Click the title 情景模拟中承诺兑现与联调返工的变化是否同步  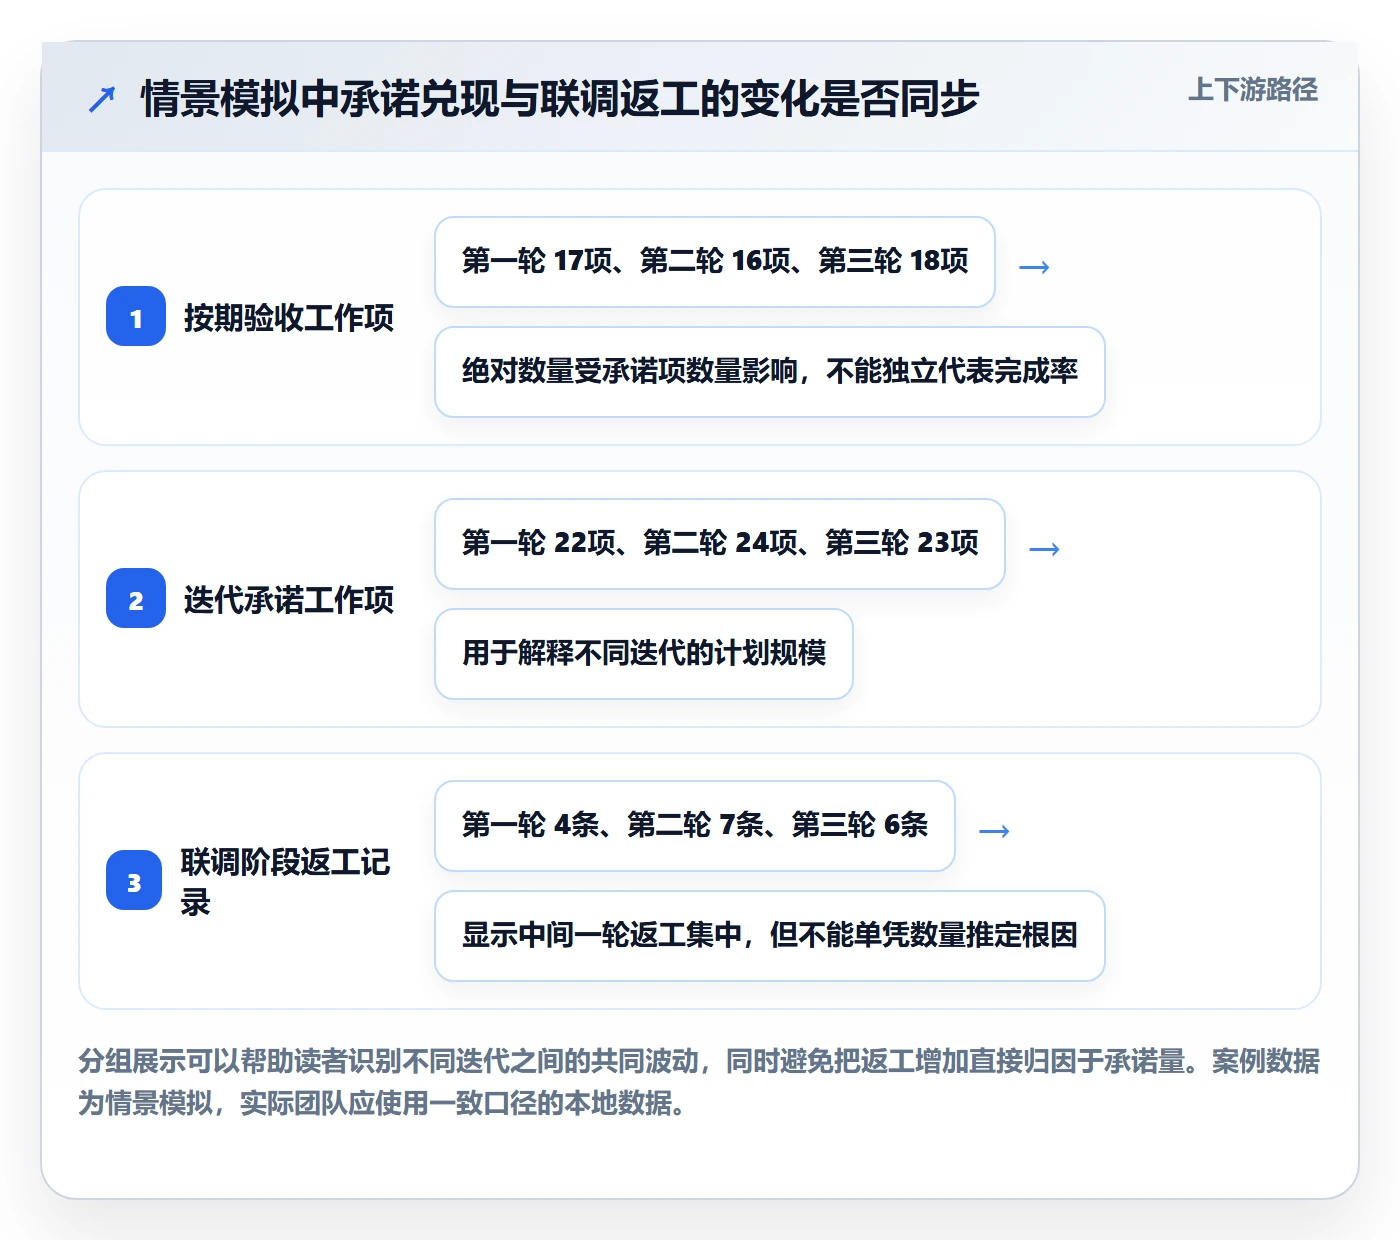pos(560,99)
